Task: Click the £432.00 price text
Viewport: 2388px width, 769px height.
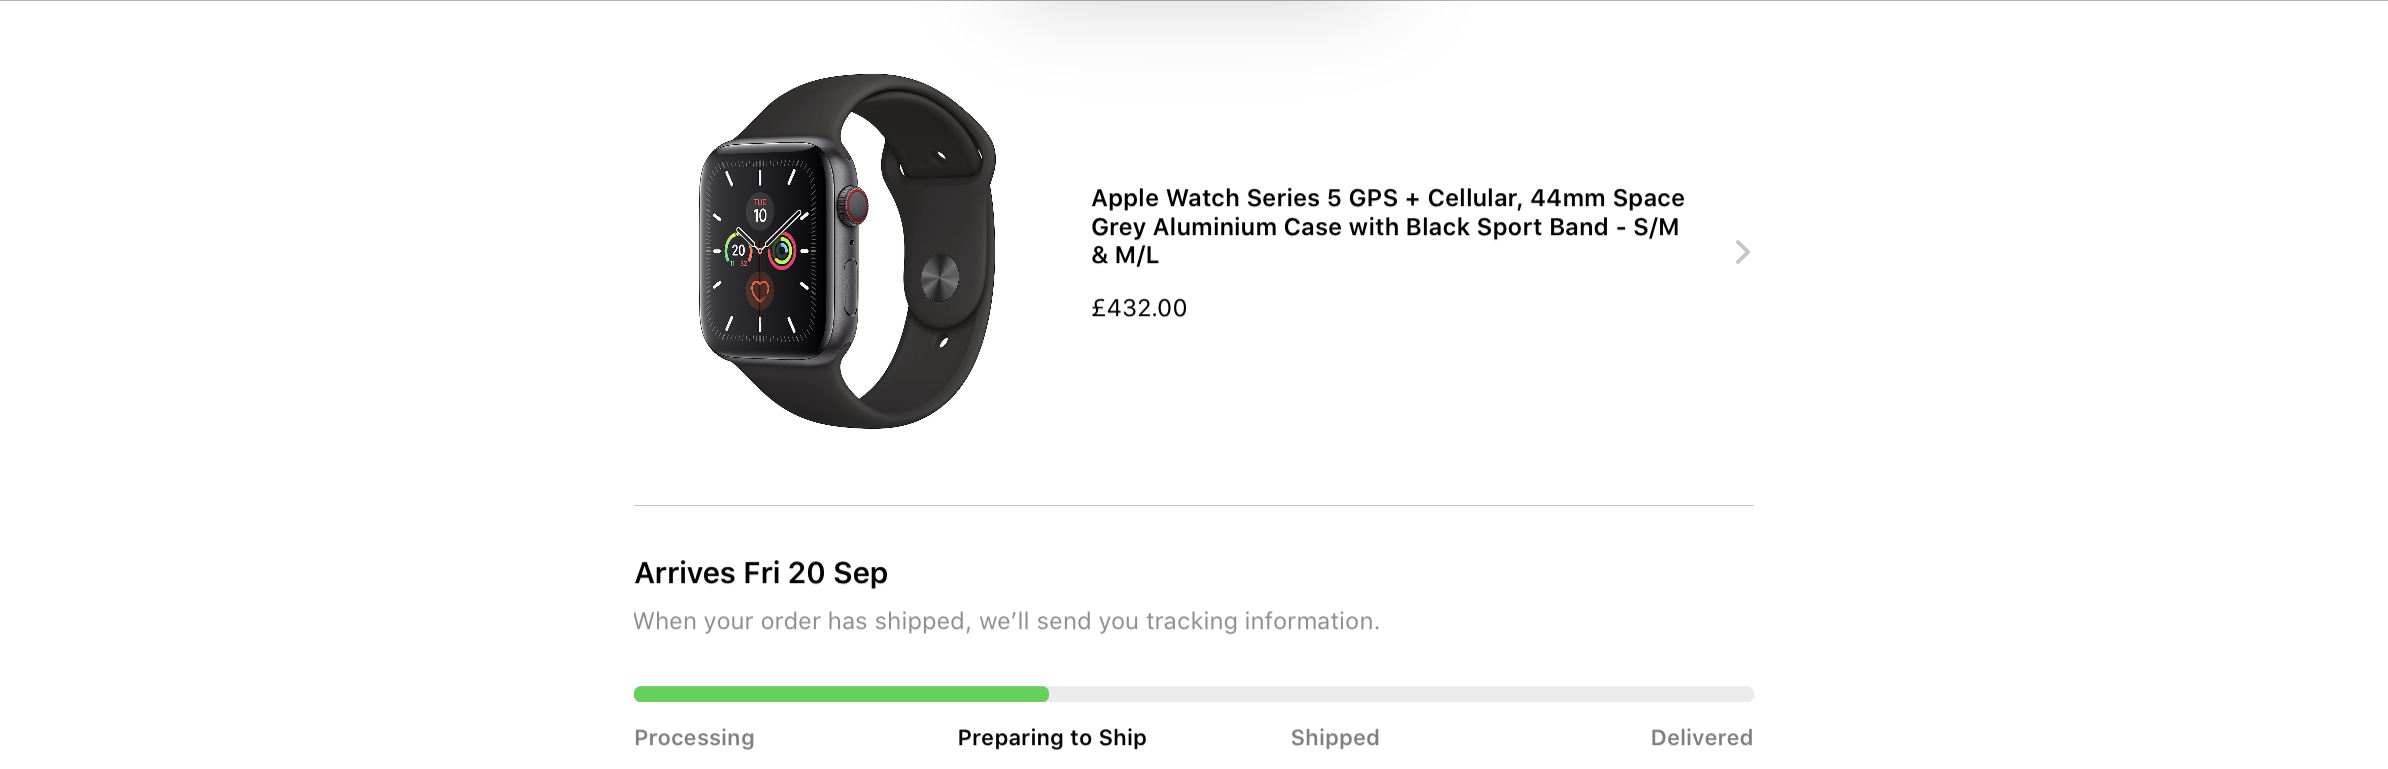Action: click(x=1139, y=308)
